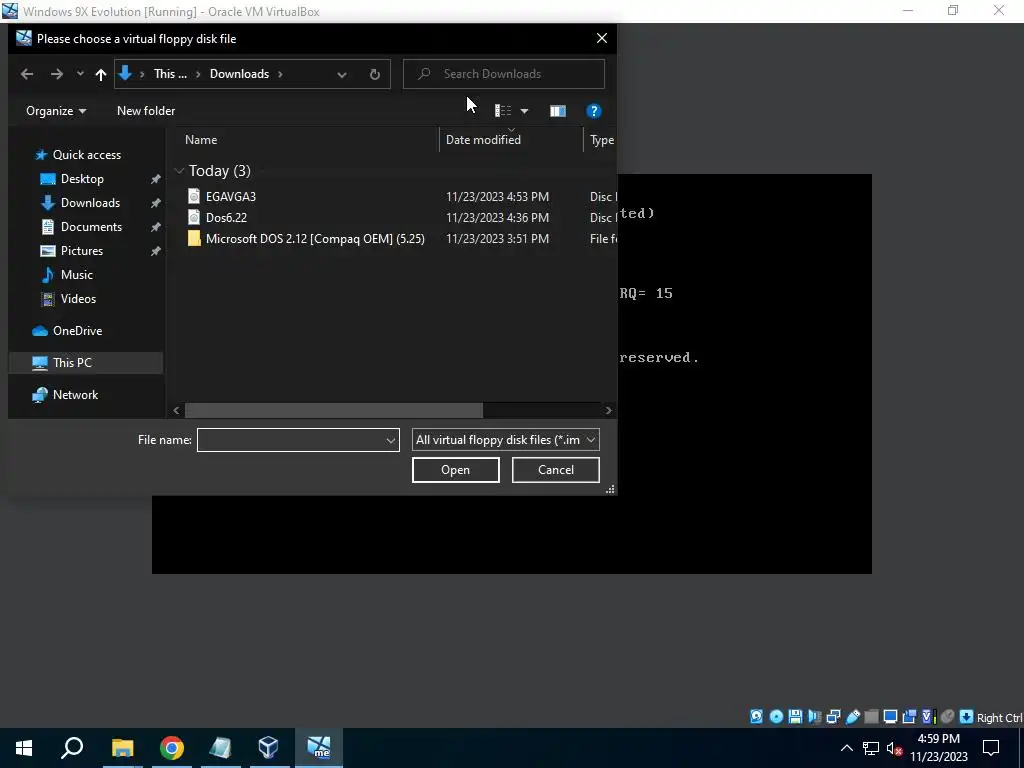
Task: Open Videos in the navigation pane
Action: click(x=78, y=298)
